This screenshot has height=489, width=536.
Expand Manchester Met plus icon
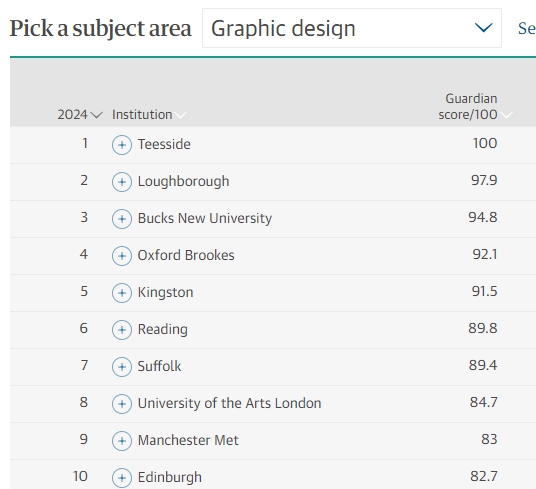pos(122,441)
